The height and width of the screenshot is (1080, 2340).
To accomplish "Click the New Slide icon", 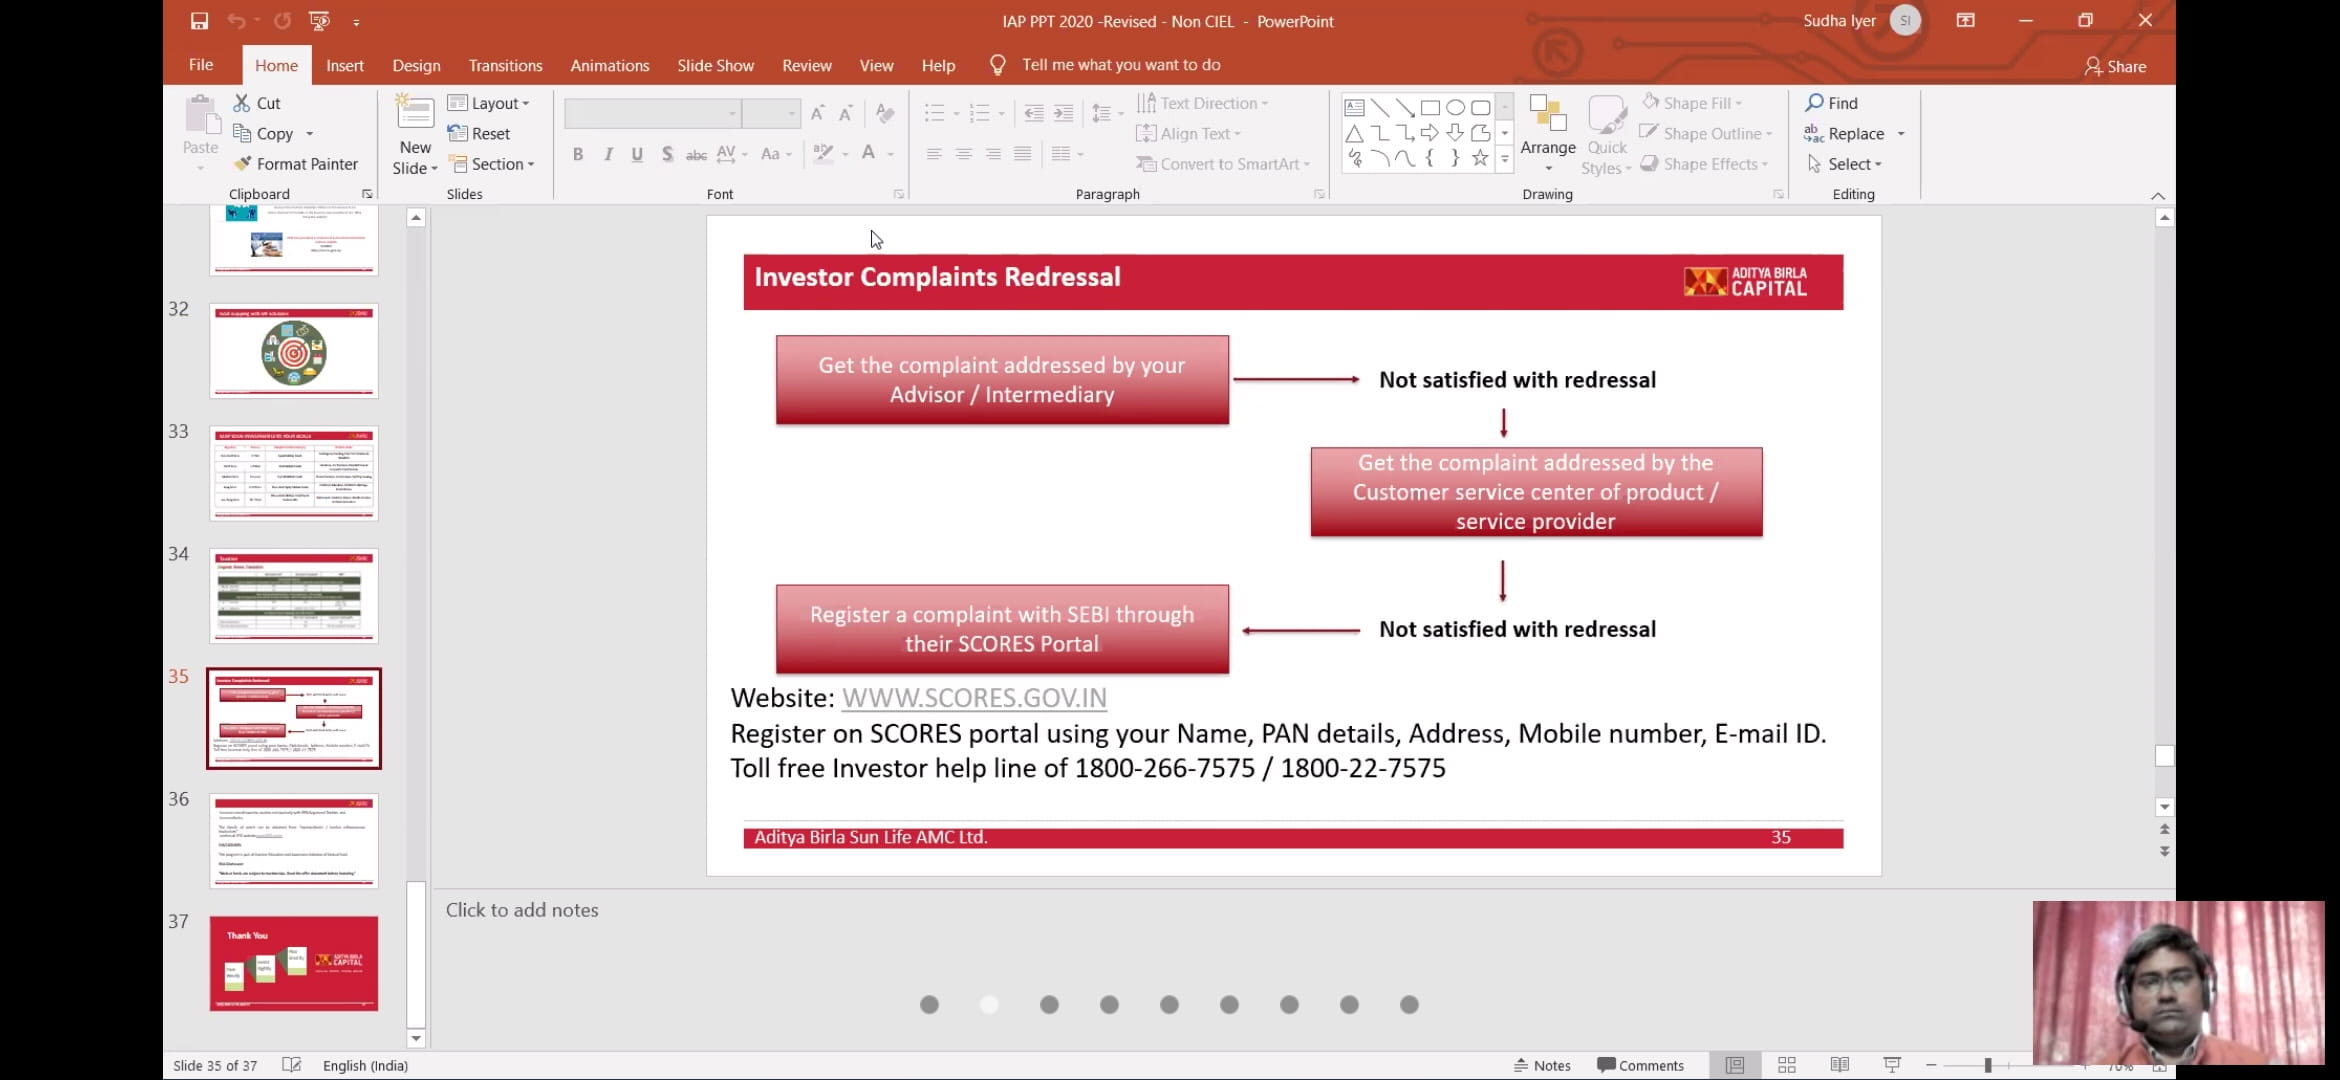I will (x=415, y=113).
